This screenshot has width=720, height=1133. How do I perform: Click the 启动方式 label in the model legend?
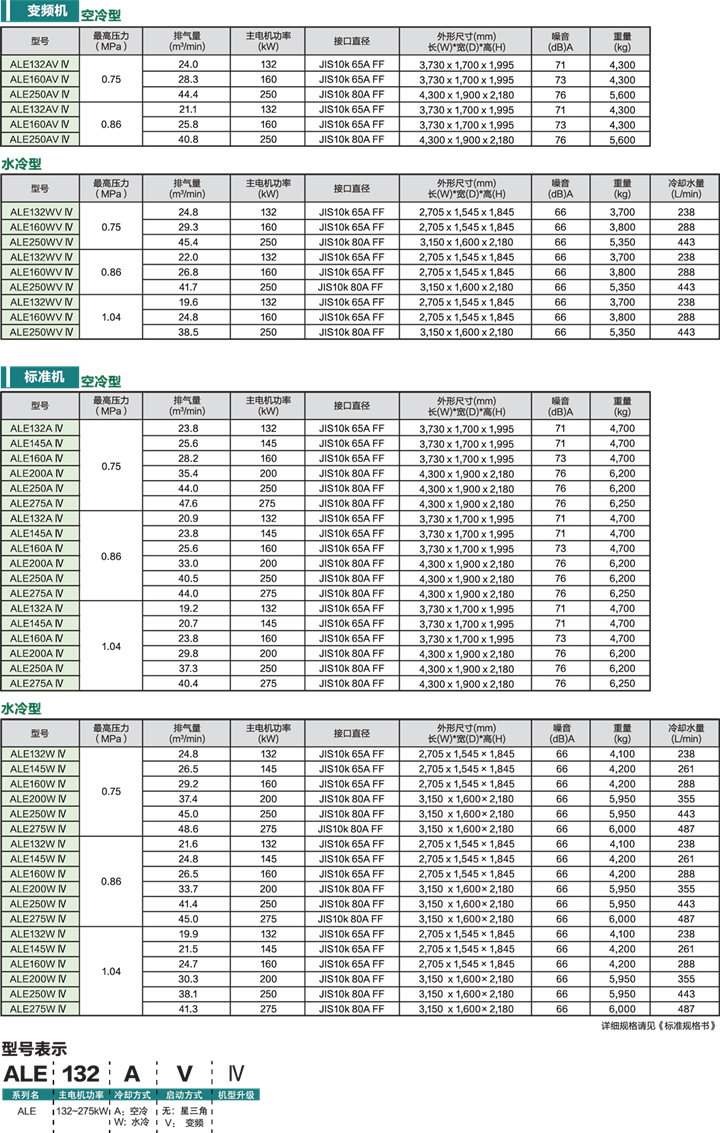pos(182,1095)
